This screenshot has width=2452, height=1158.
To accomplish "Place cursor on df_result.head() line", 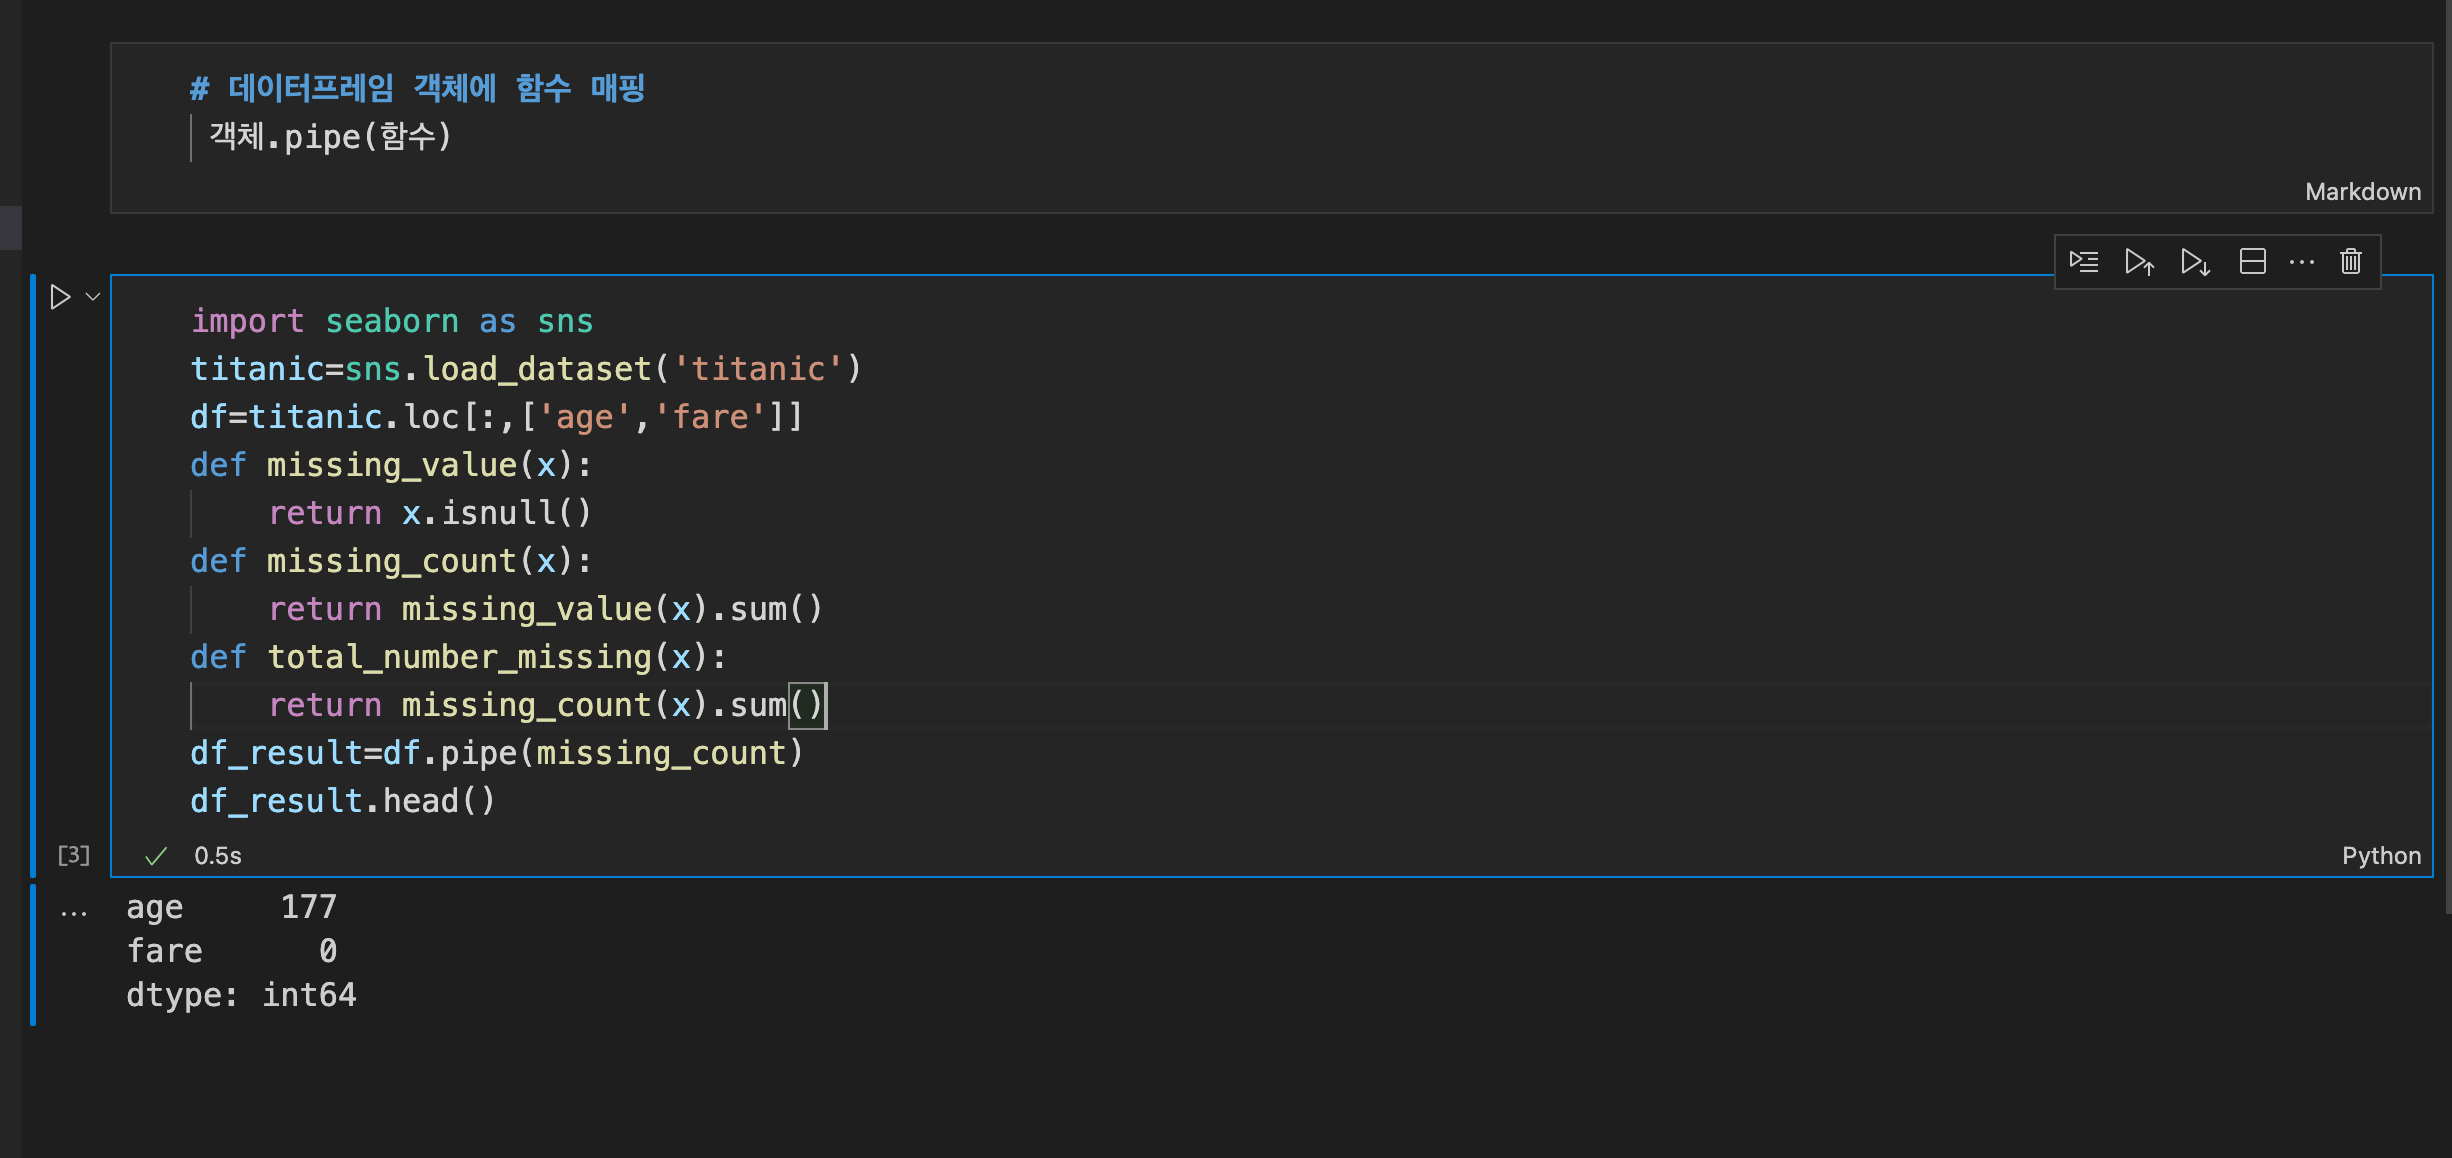I will point(342,801).
